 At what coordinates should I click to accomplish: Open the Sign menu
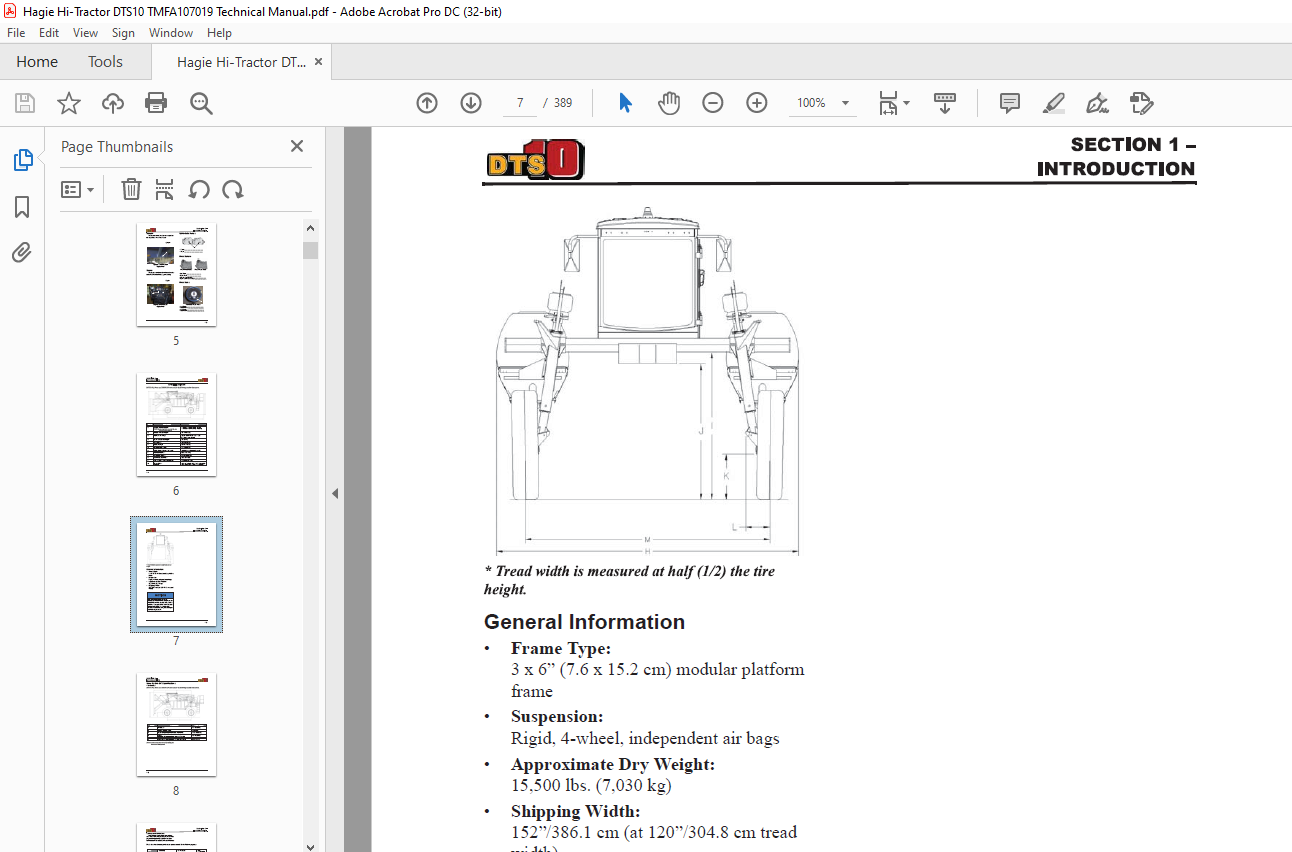tap(123, 33)
